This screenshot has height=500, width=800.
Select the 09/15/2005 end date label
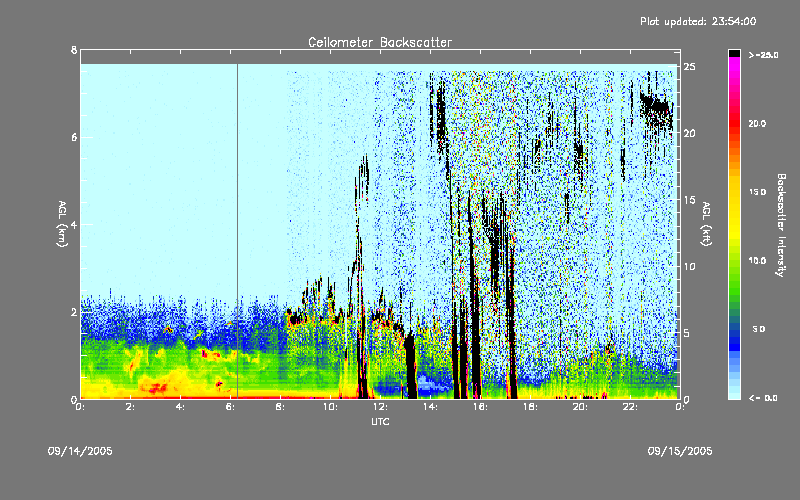(x=680, y=451)
